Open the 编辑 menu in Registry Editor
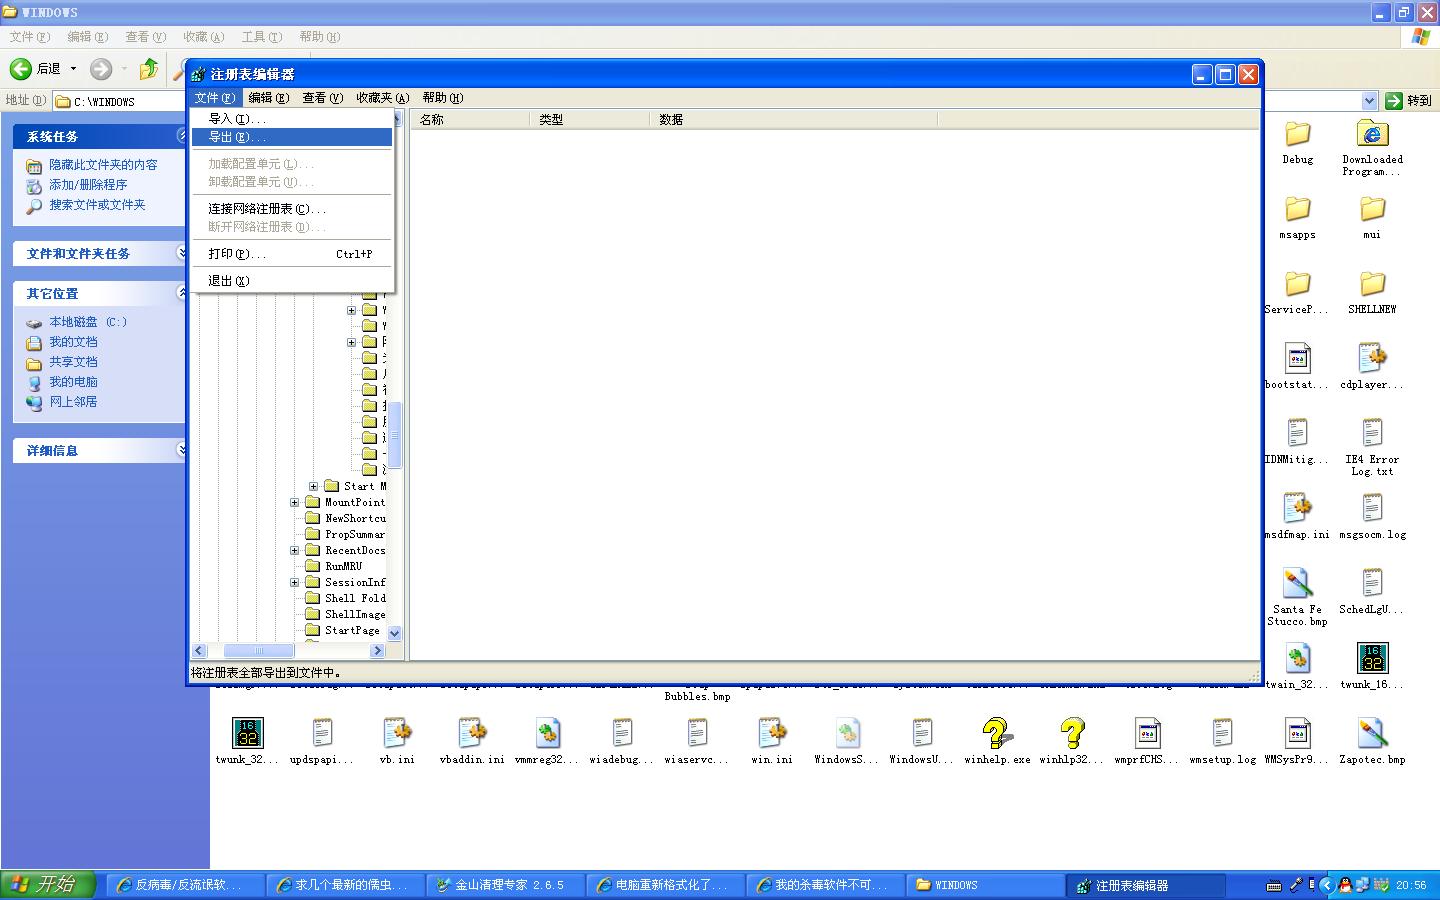This screenshot has height=900, width=1440. click(268, 98)
